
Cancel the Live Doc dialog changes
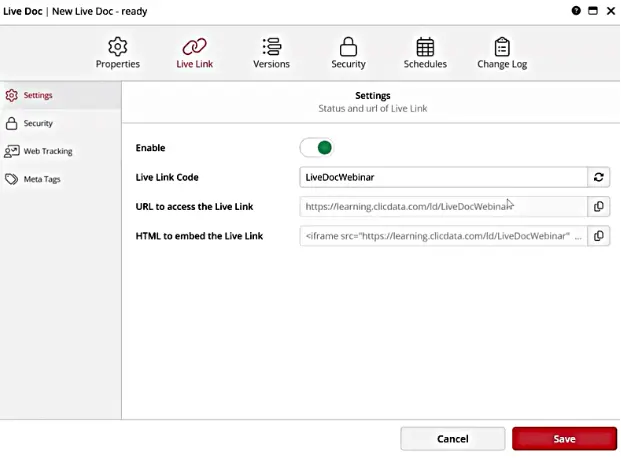click(453, 439)
